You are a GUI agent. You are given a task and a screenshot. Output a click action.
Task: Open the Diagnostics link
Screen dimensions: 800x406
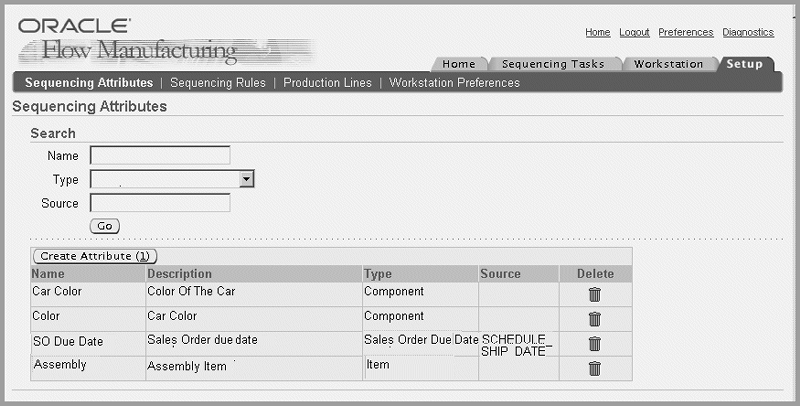point(748,32)
